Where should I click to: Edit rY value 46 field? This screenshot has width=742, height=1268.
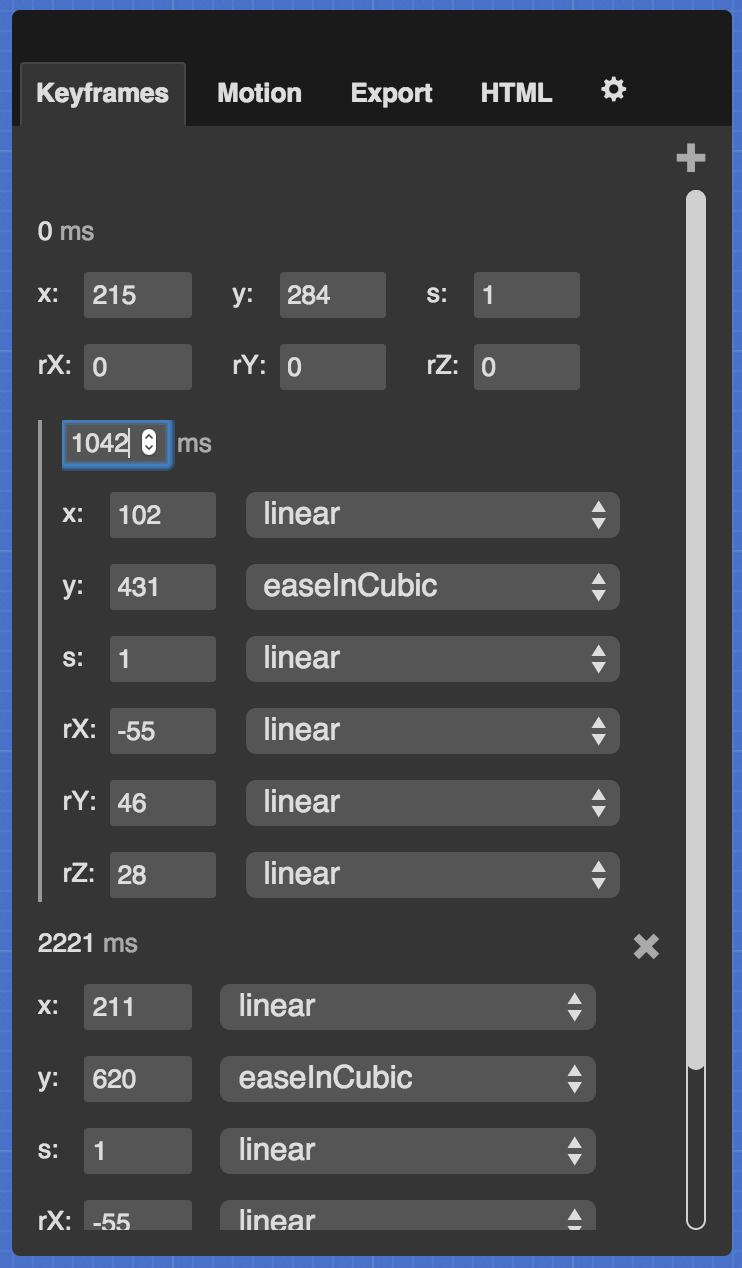tap(162, 803)
